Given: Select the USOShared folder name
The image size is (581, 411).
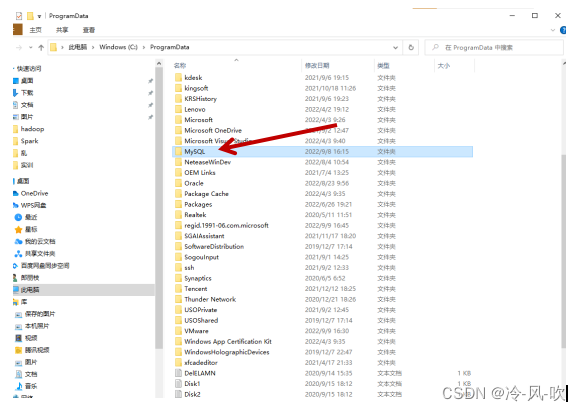Looking at the screenshot, I should pos(201,320).
